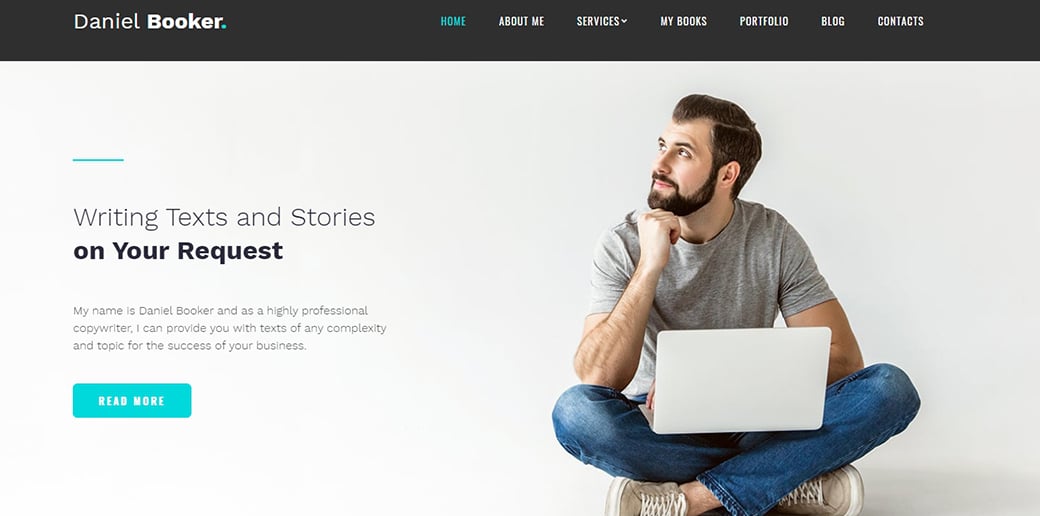
Task: Select the 'Writing Texts and Stories' heading
Action: [224, 218]
